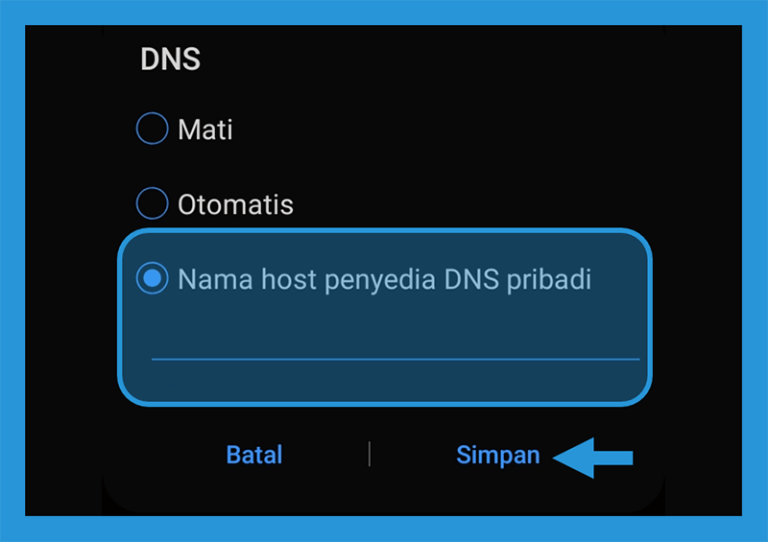
Task: Click the blue arrow icon beside Simpan
Action: (x=593, y=458)
